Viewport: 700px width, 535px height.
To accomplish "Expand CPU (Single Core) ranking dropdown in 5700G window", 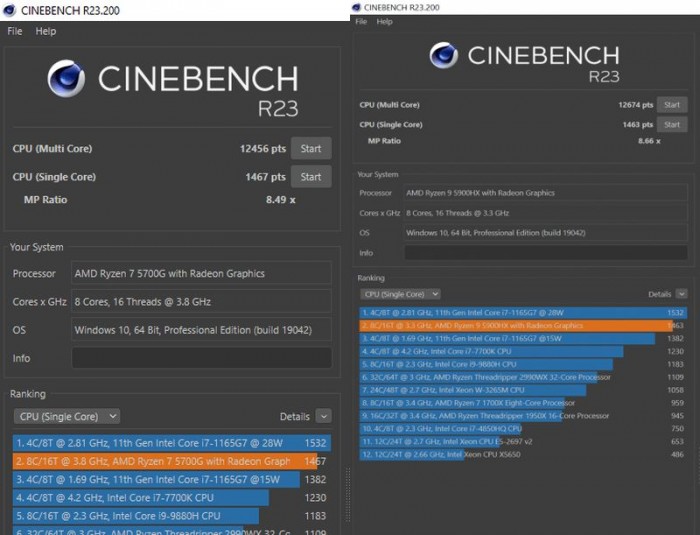I will (66, 416).
